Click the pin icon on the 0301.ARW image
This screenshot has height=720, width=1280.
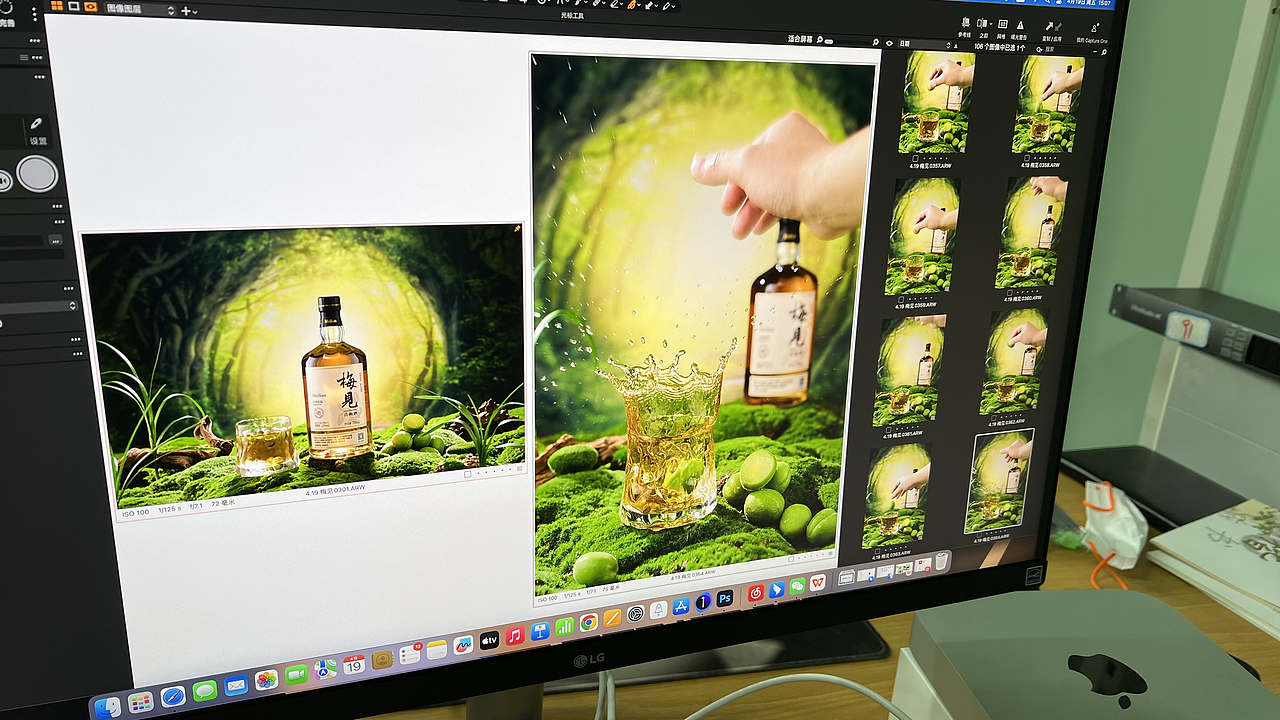[x=517, y=229]
